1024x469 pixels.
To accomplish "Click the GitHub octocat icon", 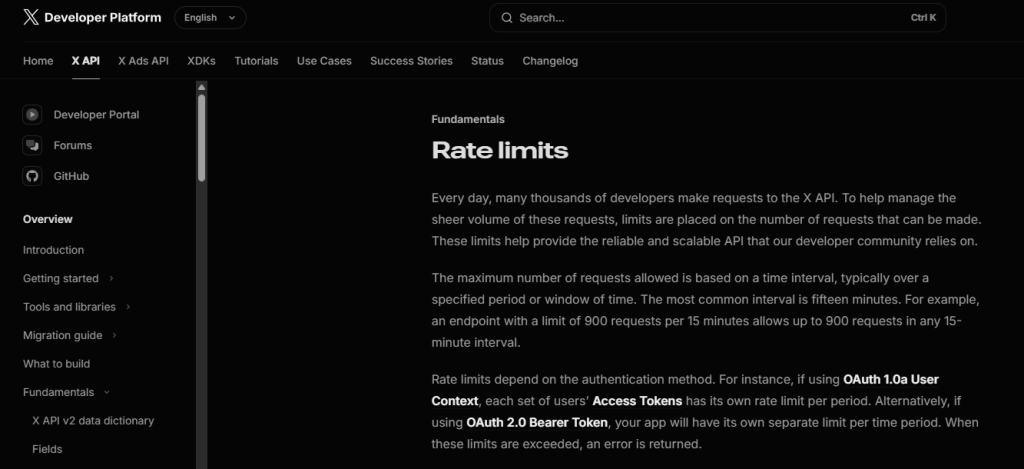I will 33,176.
